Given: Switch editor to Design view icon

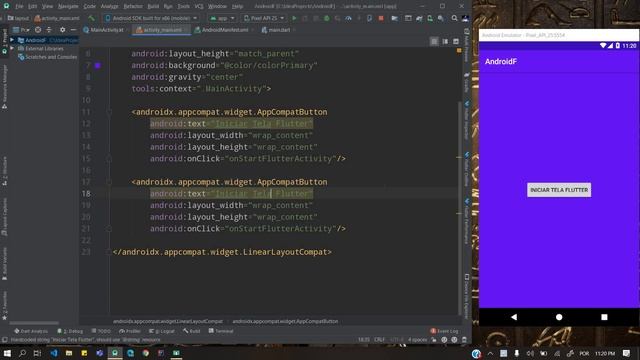Looking at the screenshot, I should (456, 41).
